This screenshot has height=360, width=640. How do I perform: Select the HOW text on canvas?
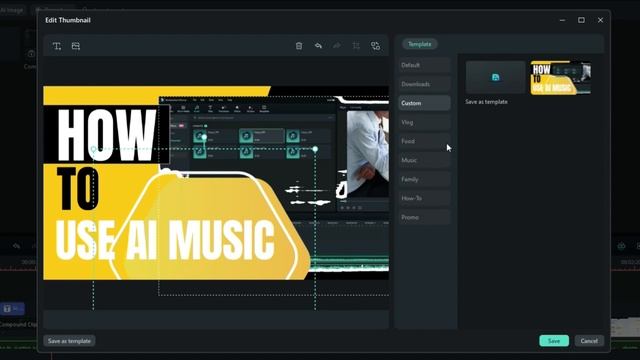click(107, 135)
